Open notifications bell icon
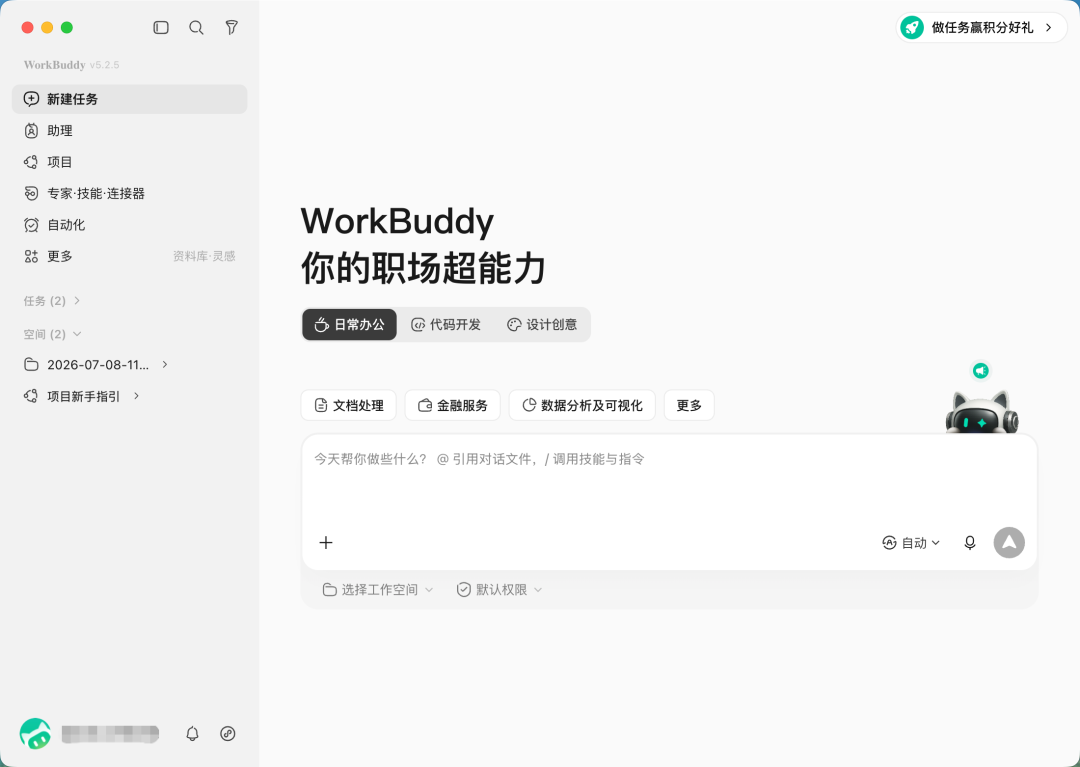The width and height of the screenshot is (1080, 767). tap(192, 733)
